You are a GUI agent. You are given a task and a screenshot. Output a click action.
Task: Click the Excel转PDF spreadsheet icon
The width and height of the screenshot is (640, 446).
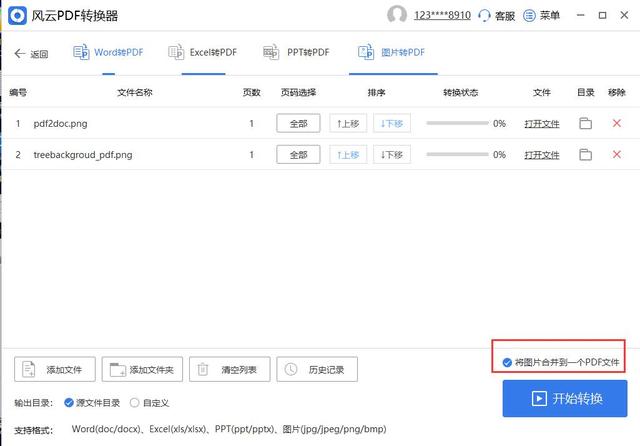(176, 52)
